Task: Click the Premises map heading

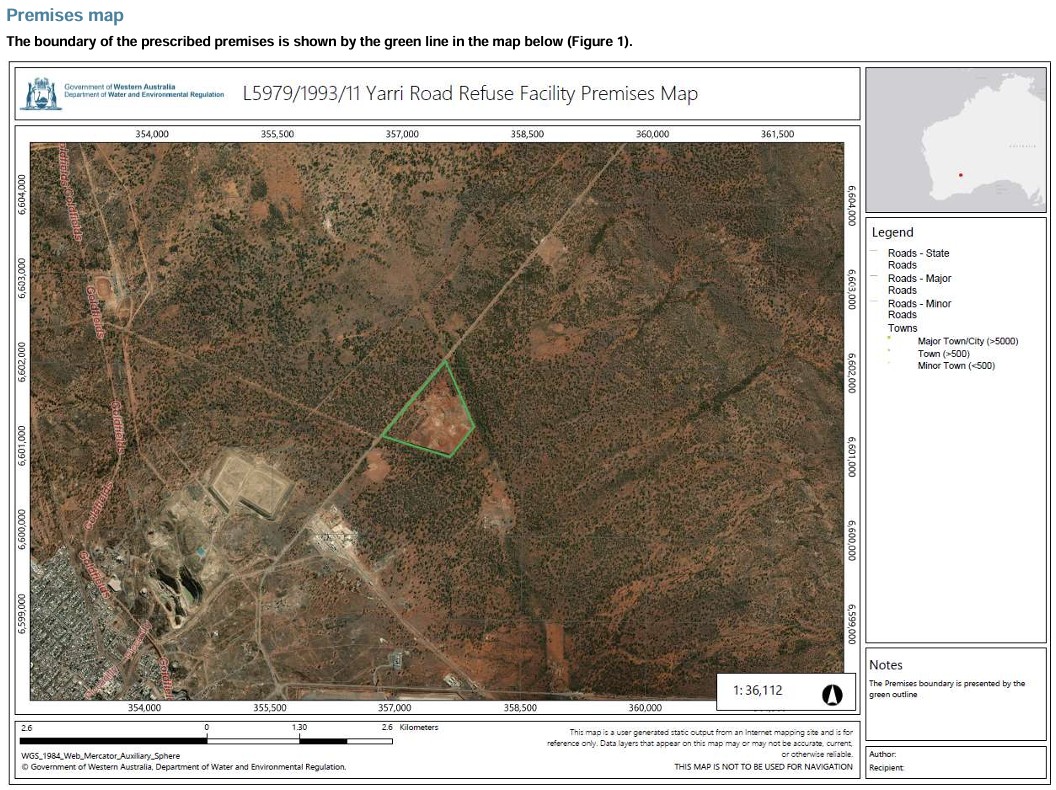Action: (x=65, y=16)
